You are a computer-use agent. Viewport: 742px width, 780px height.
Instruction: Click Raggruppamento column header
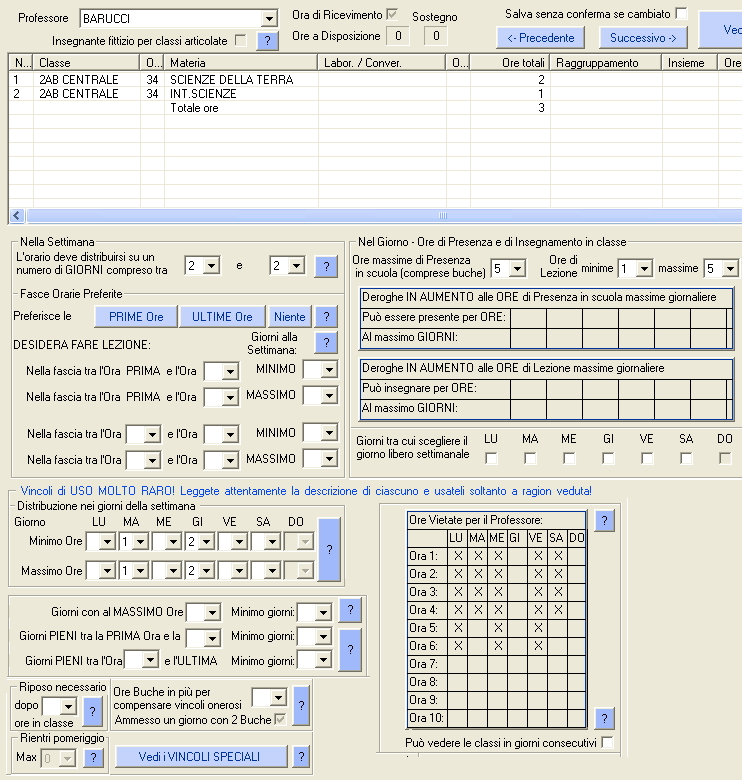coord(606,63)
